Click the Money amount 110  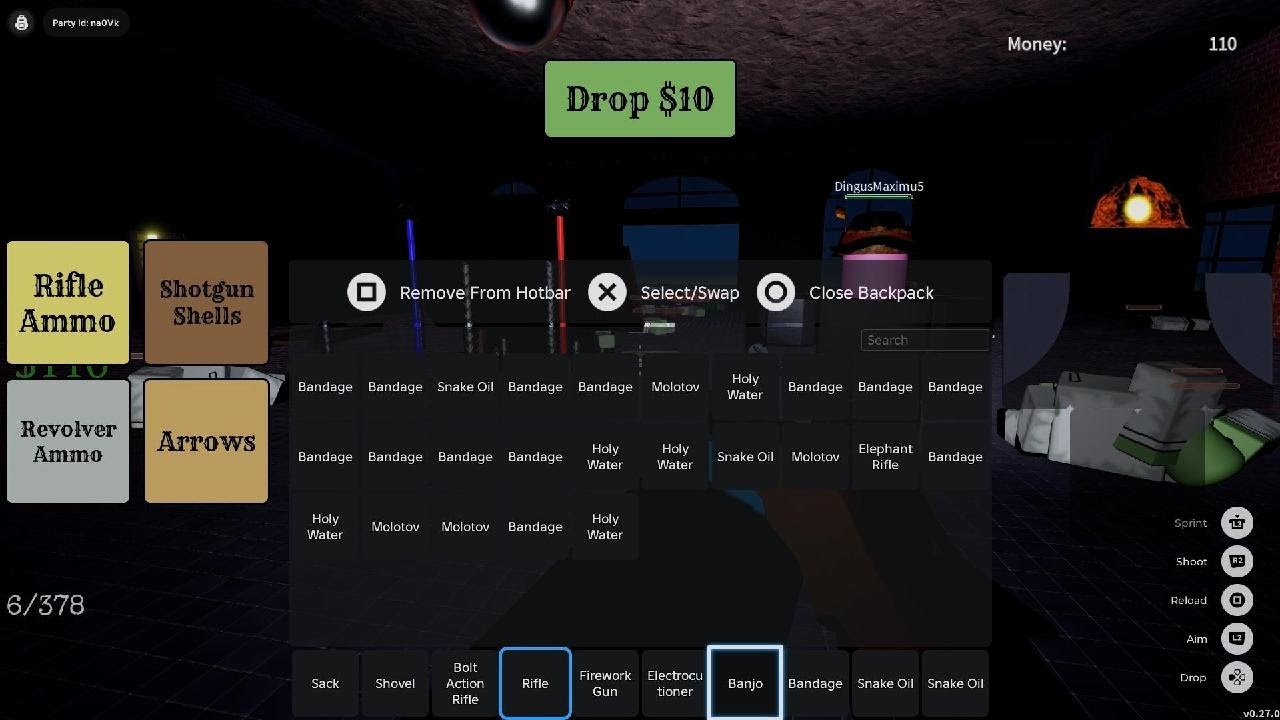click(1222, 44)
